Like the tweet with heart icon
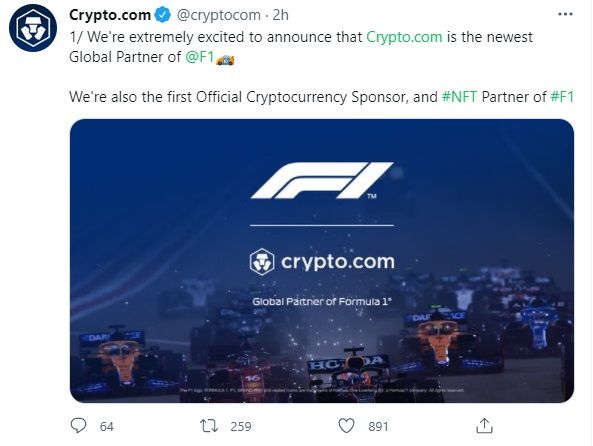593x446 pixels. point(346,426)
